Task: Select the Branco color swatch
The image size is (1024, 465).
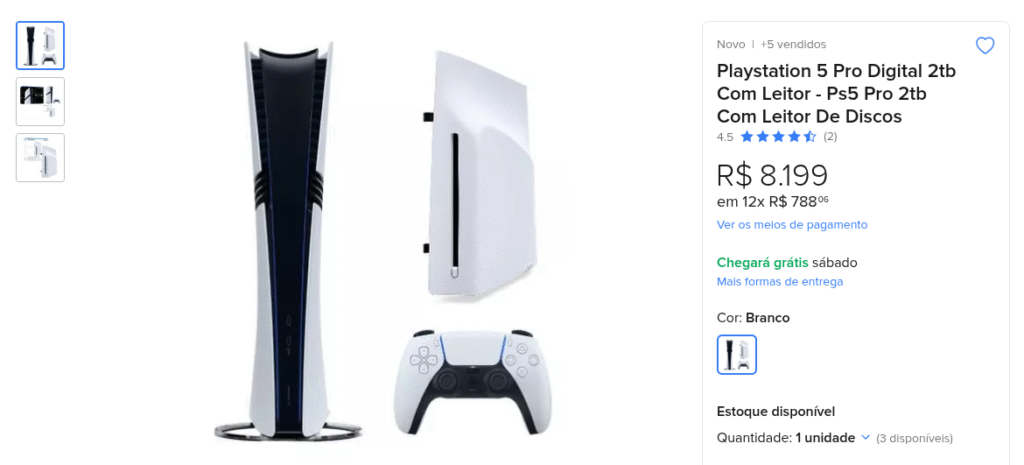Action: point(737,355)
